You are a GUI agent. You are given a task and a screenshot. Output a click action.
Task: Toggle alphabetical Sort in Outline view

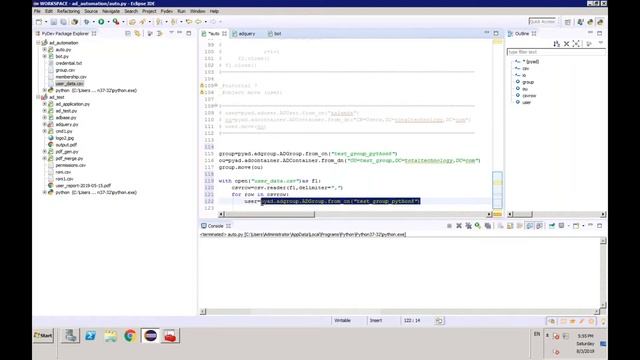[x=556, y=44]
